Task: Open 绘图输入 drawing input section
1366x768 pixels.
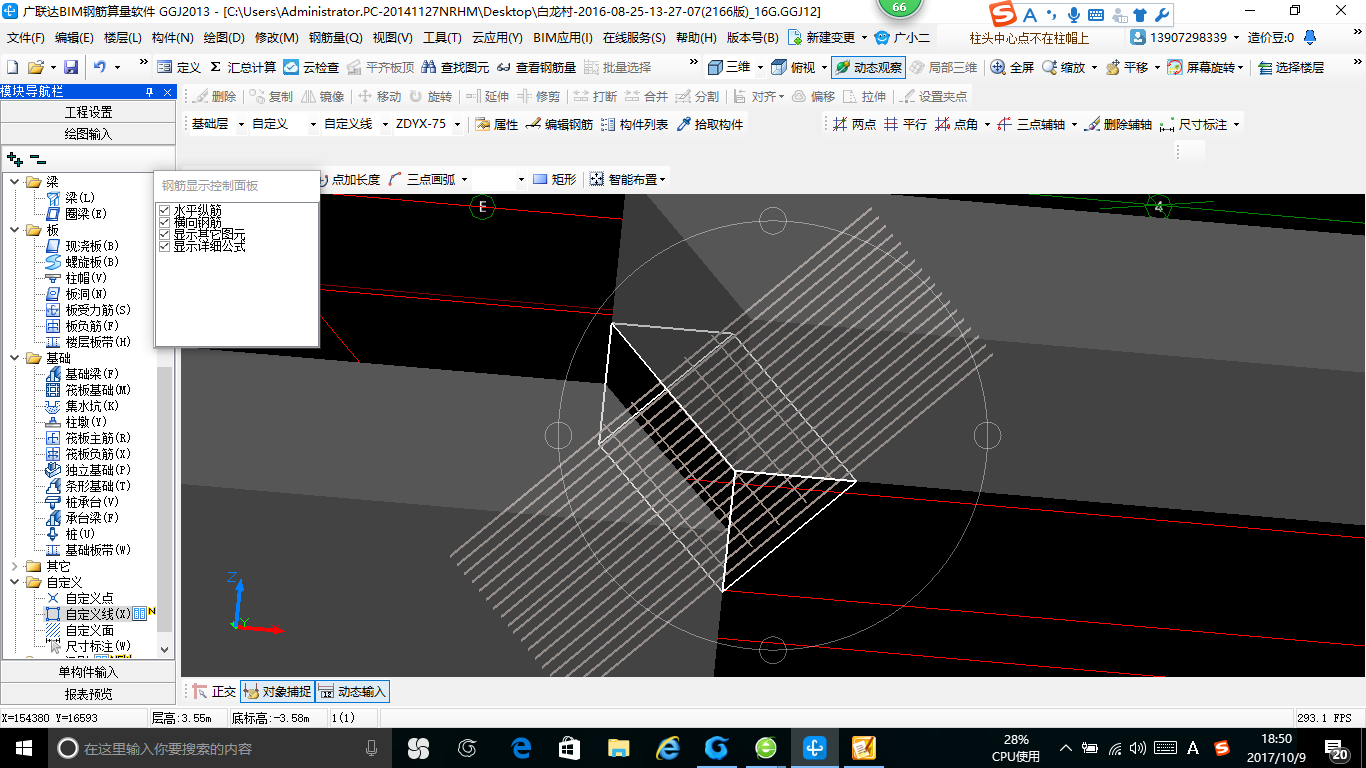Action: coord(88,133)
